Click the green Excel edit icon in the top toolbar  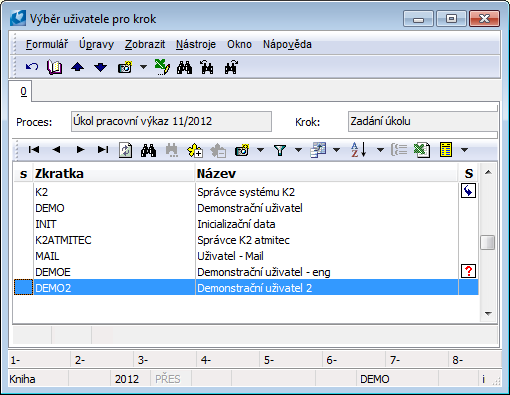click(x=162, y=67)
